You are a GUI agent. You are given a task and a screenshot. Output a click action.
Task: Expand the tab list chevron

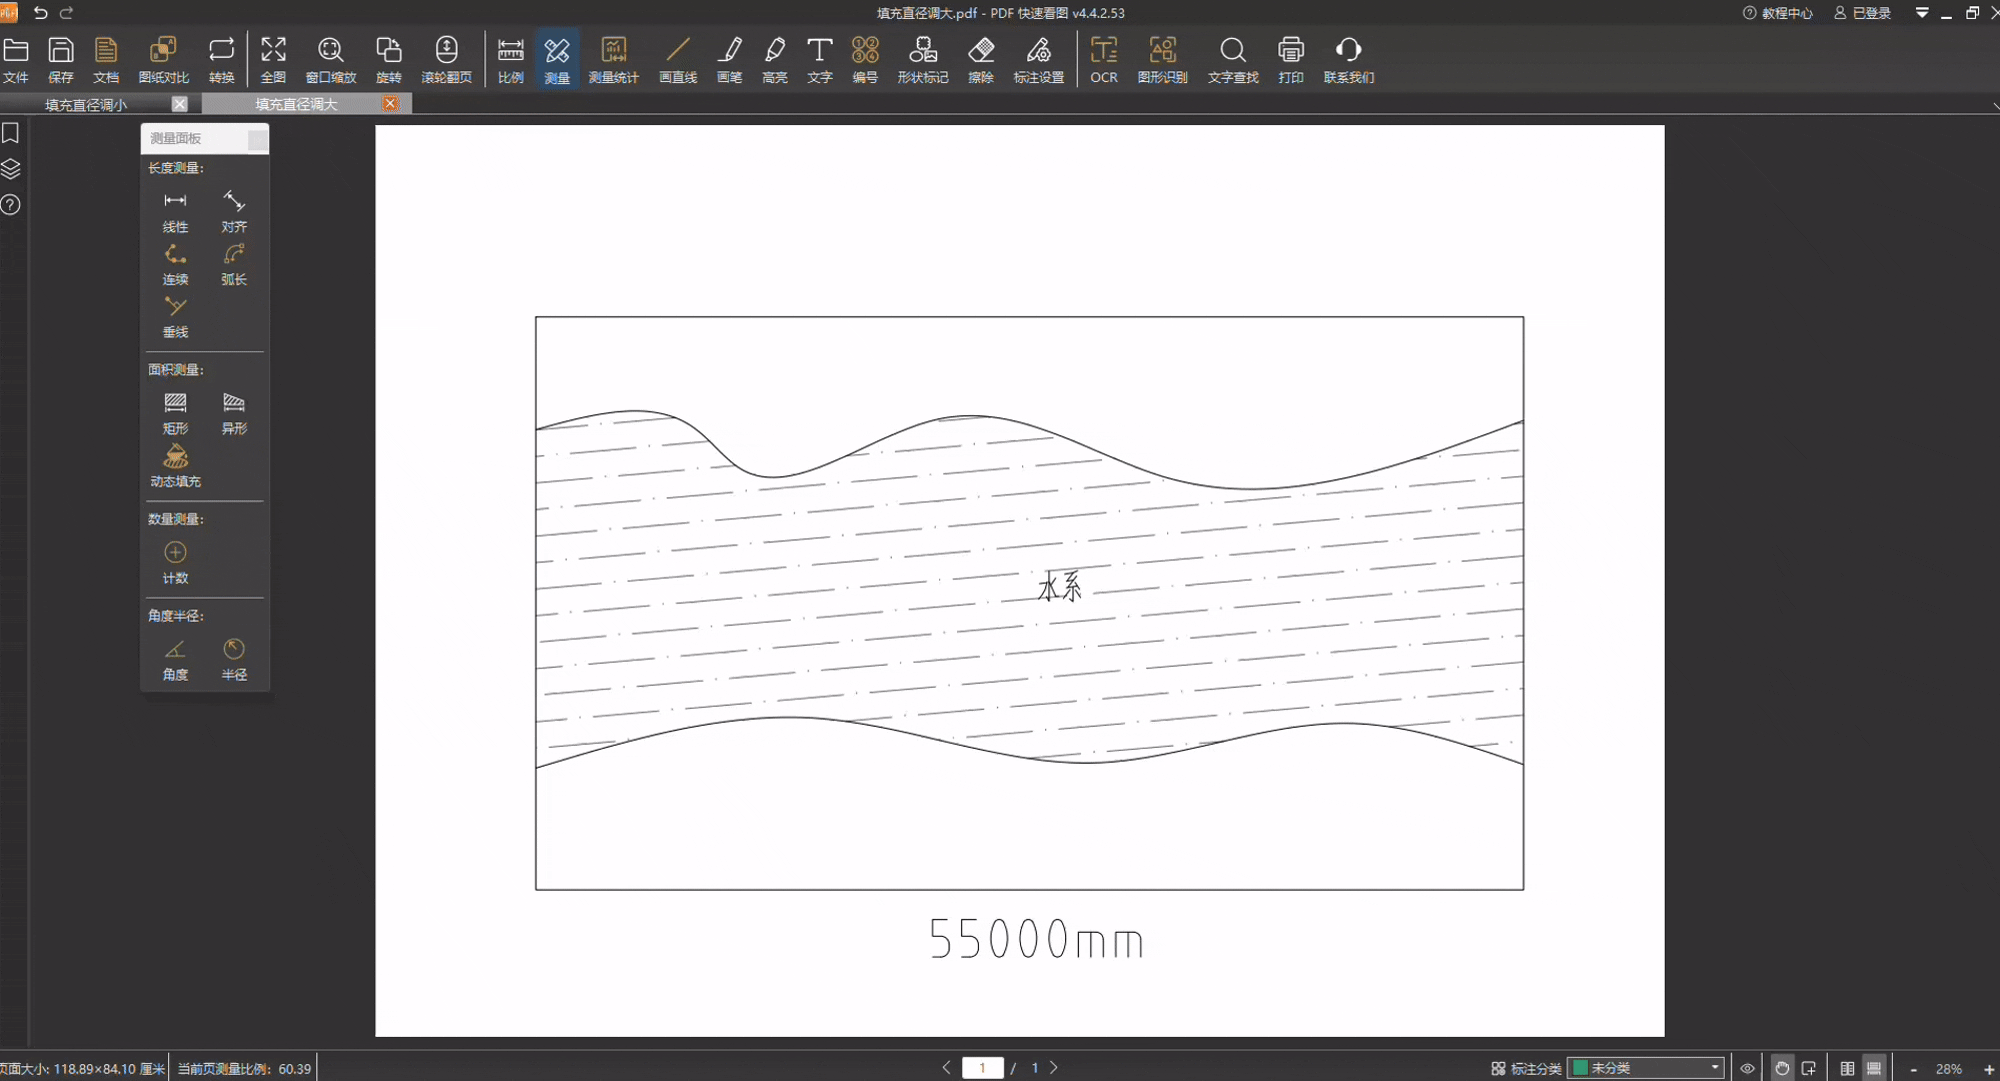coord(1994,104)
